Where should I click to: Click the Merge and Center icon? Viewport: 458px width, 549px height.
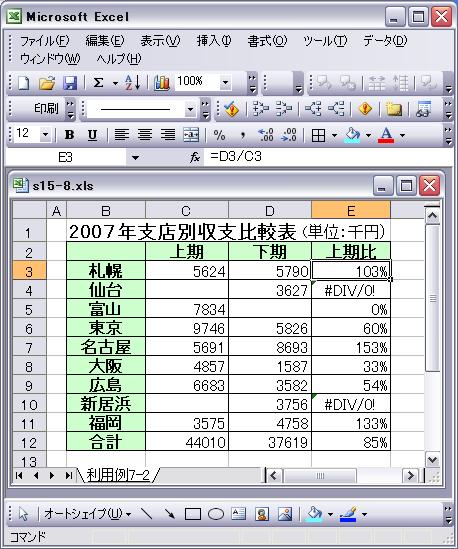[x=191, y=135]
